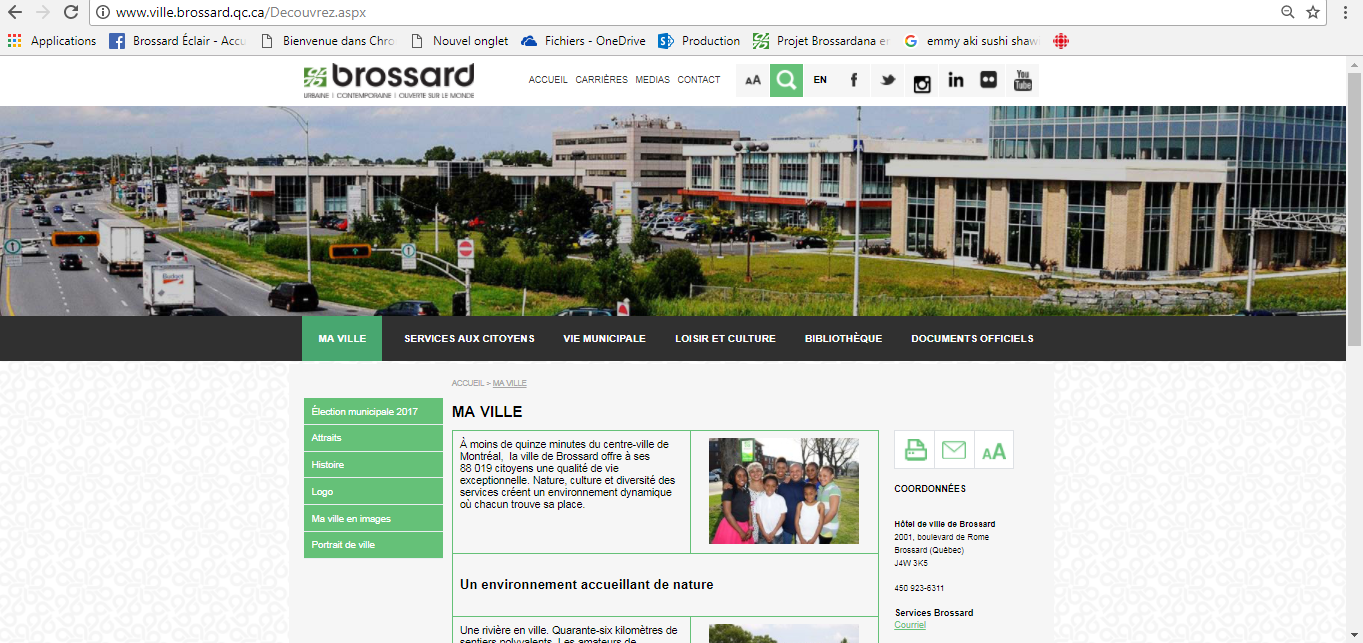Open the Ma ville en images section

tap(373, 518)
